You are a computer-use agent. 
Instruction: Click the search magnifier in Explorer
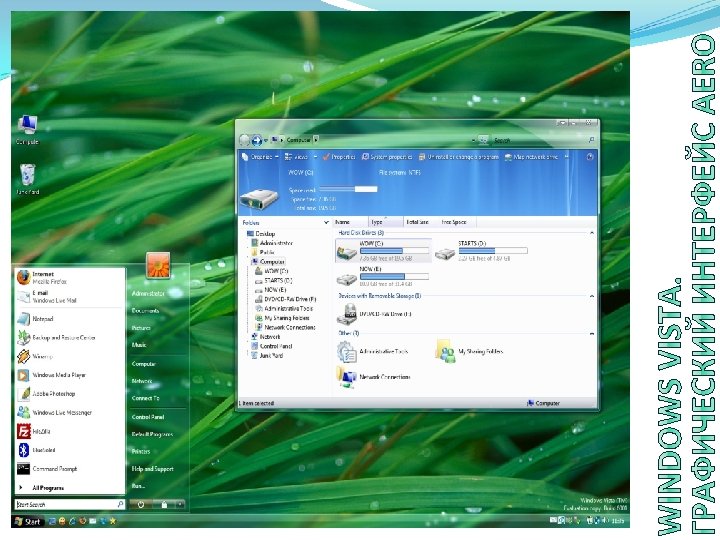click(x=591, y=140)
